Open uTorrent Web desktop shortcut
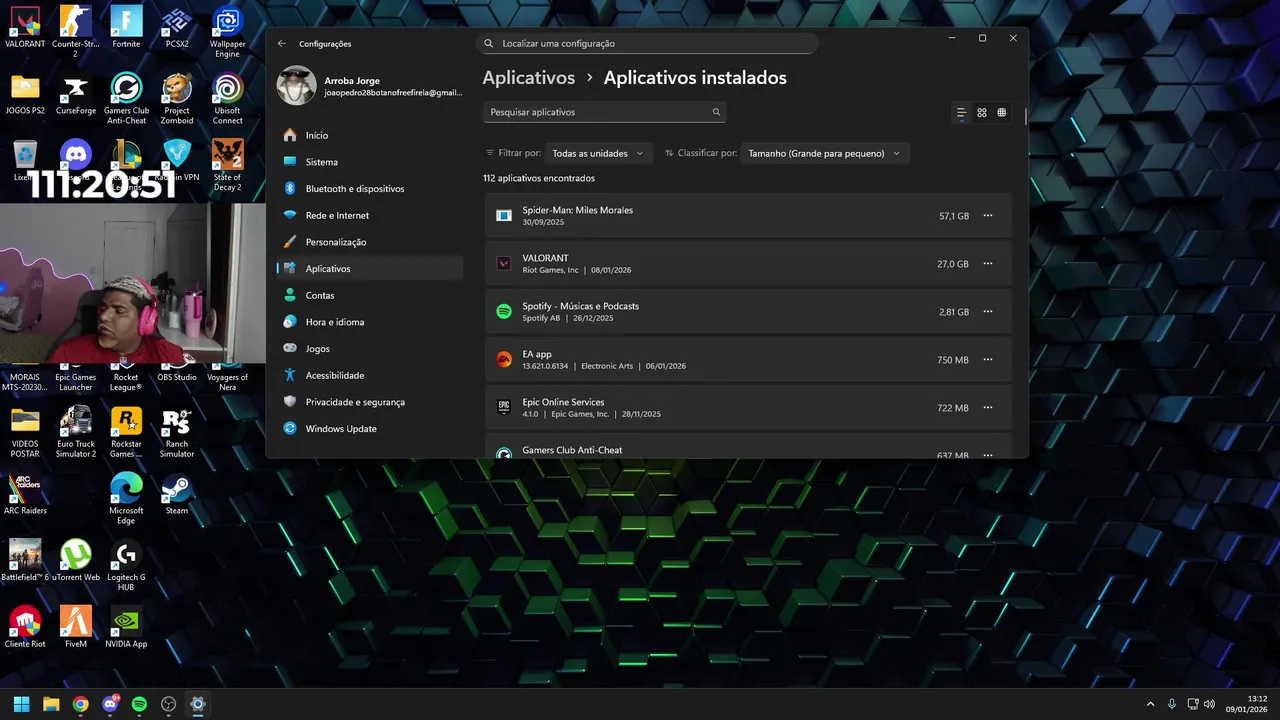The height and width of the screenshot is (720, 1280). tap(75, 561)
